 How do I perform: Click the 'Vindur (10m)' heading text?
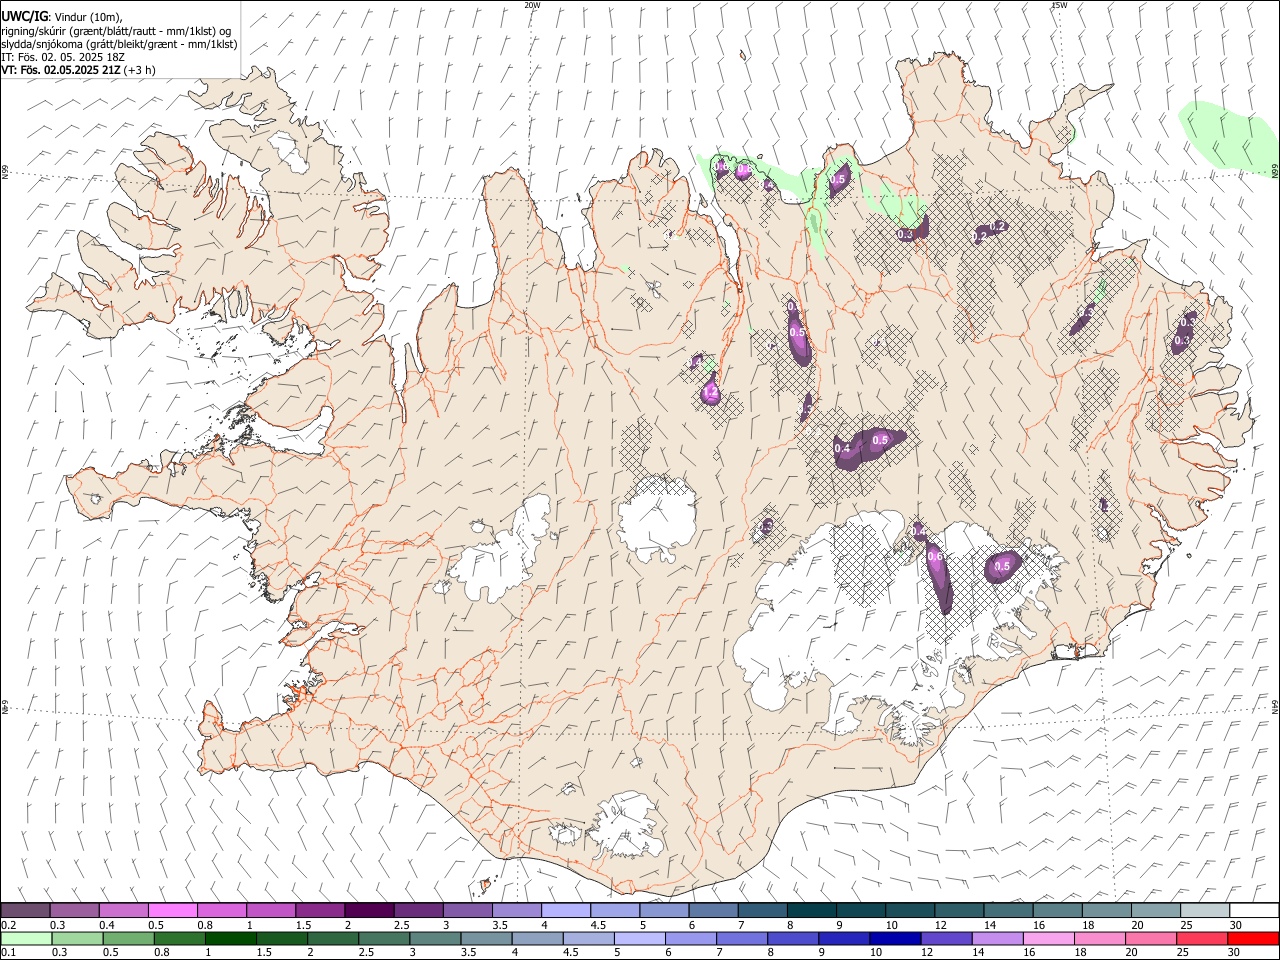tap(89, 16)
